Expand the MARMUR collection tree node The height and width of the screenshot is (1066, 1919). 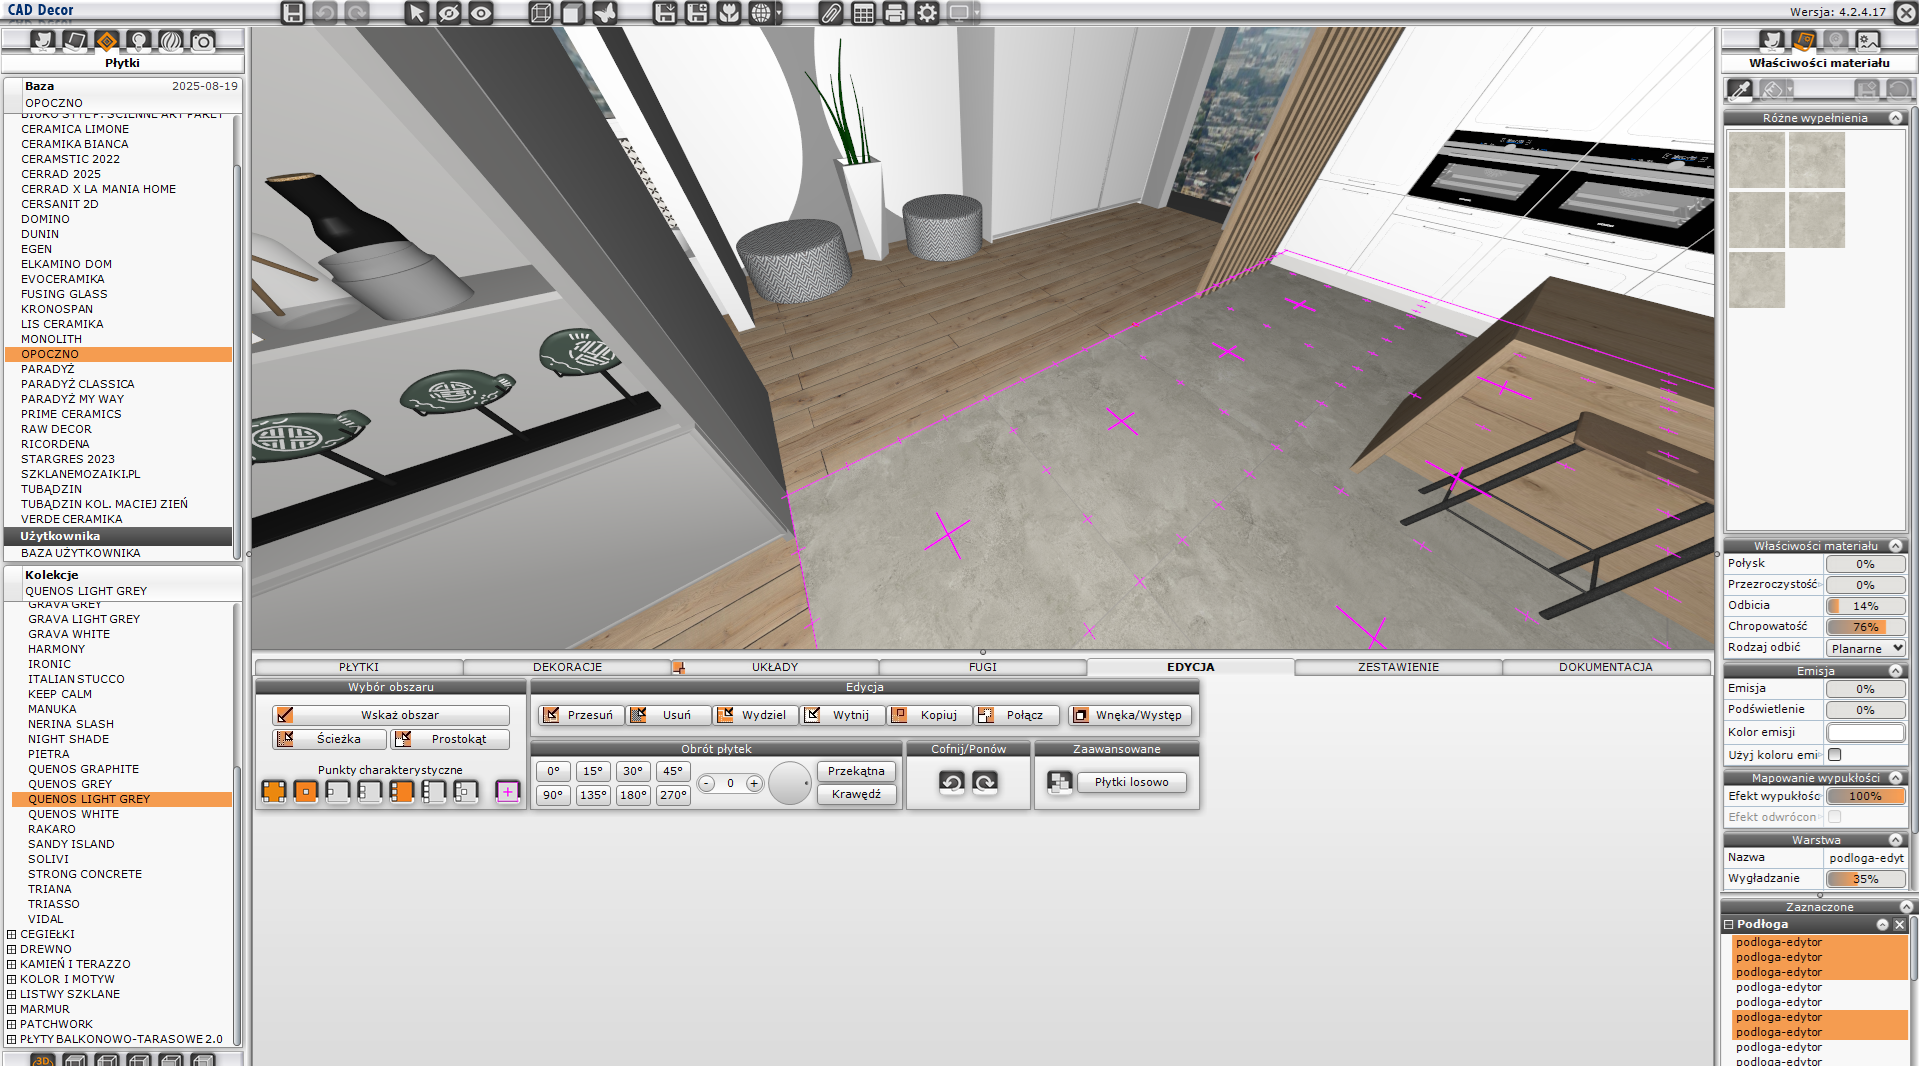click(x=12, y=1009)
